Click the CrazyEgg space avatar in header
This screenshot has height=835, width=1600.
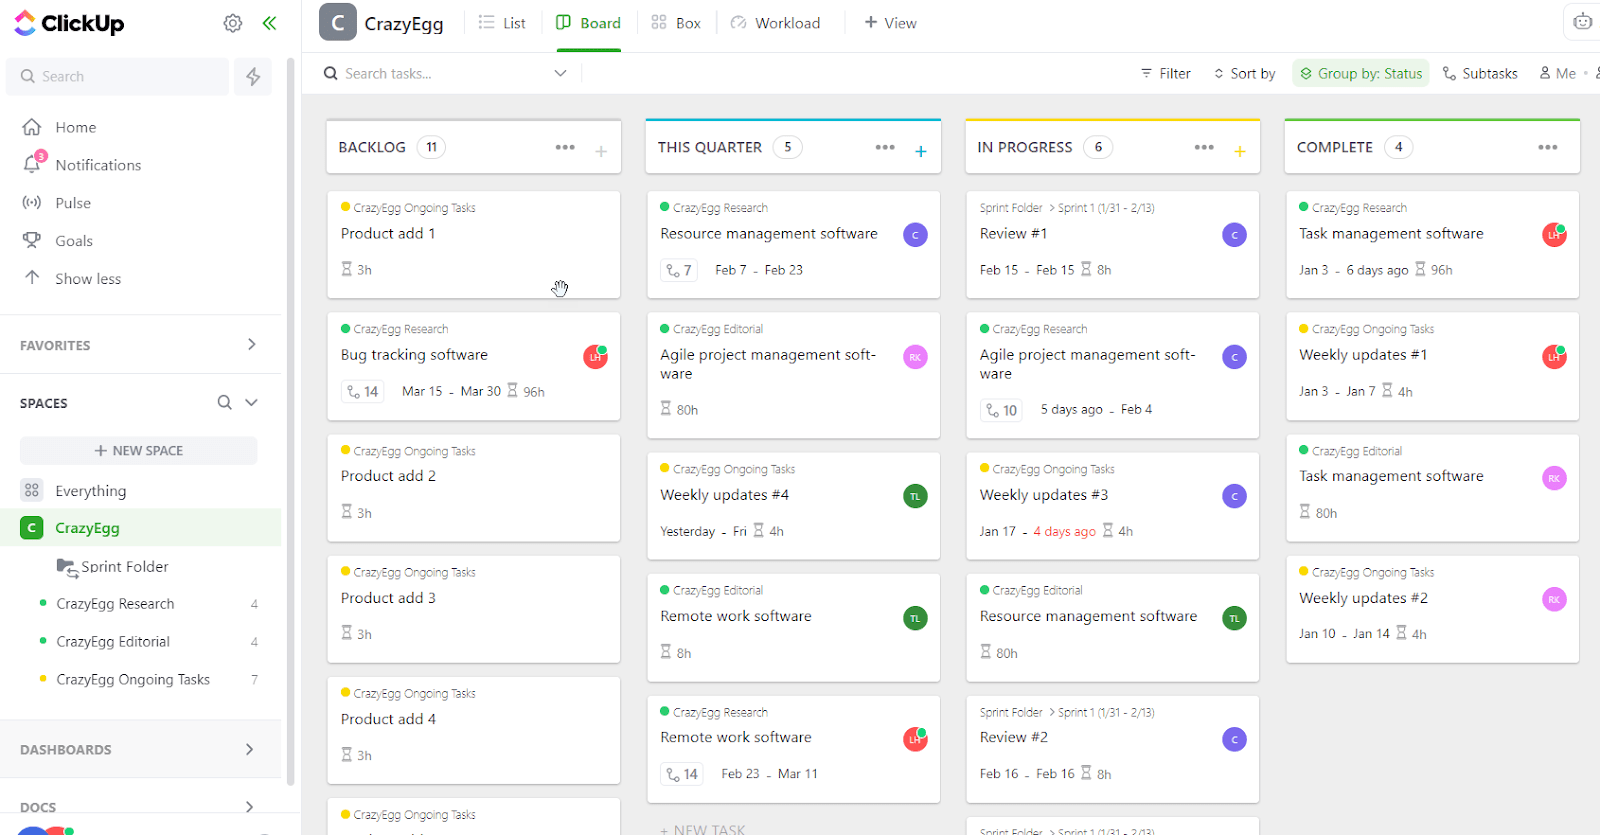[x=338, y=22]
